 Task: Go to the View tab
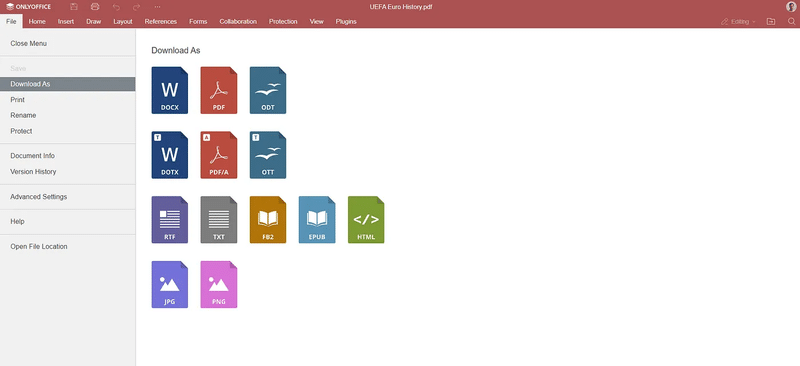pyautogui.click(x=317, y=21)
